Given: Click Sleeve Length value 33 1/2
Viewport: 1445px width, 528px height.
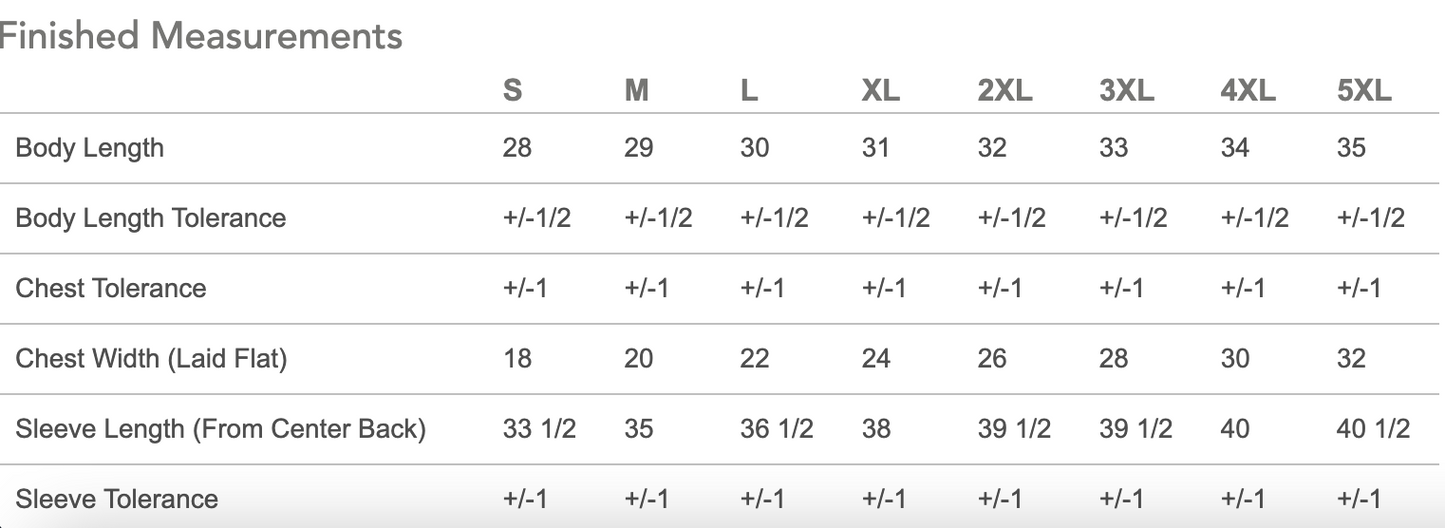Looking at the screenshot, I should [539, 429].
